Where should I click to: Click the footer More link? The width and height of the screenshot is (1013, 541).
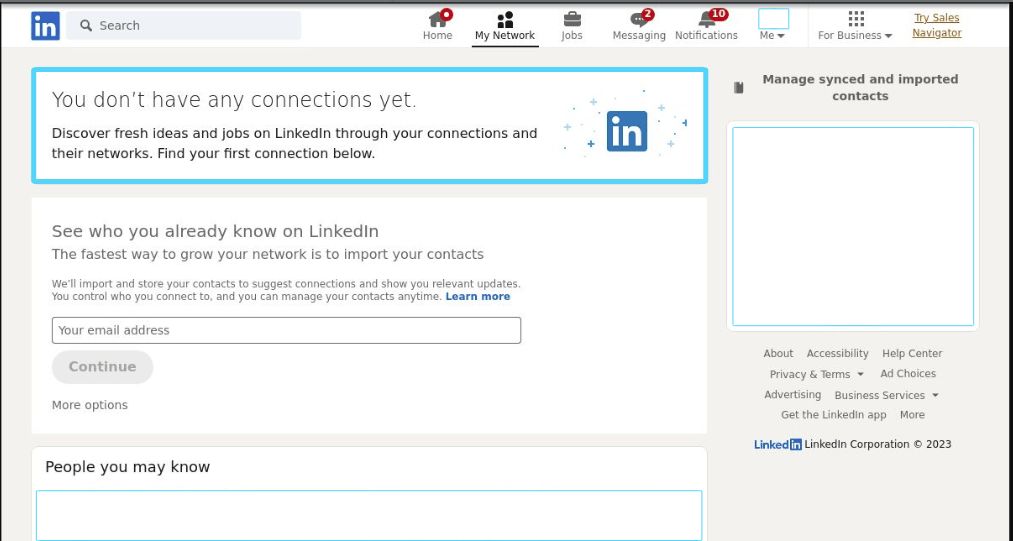[x=912, y=415]
